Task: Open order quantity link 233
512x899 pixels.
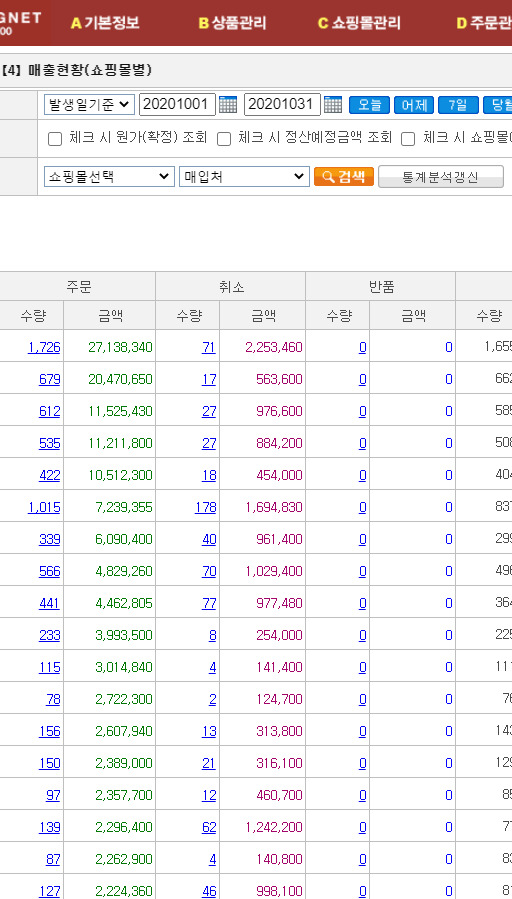Action: [50, 636]
